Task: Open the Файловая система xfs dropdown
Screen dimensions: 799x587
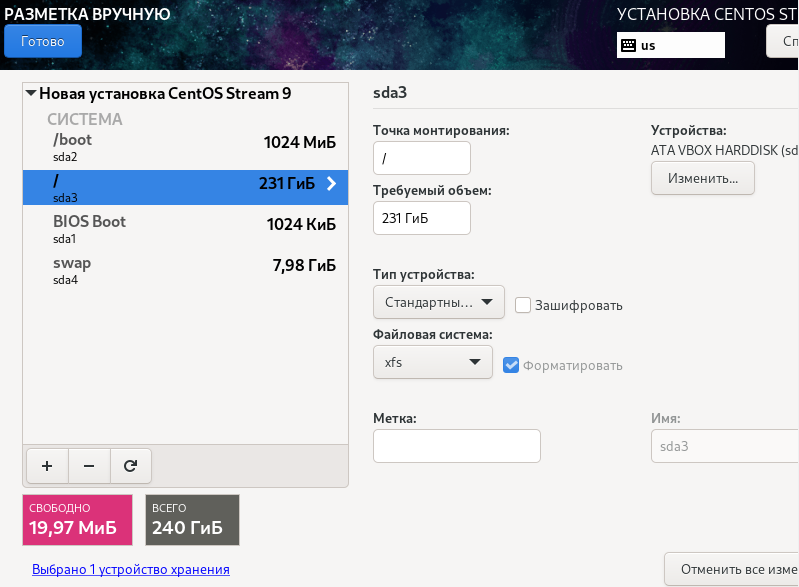Action: (x=432, y=362)
